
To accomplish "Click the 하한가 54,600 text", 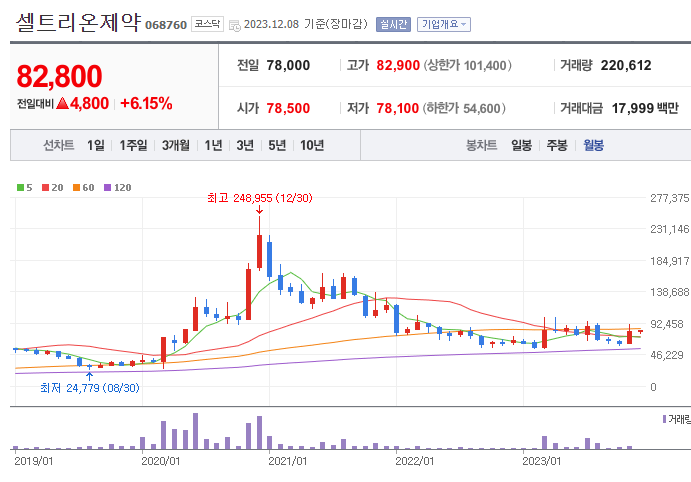I will 464,108.
